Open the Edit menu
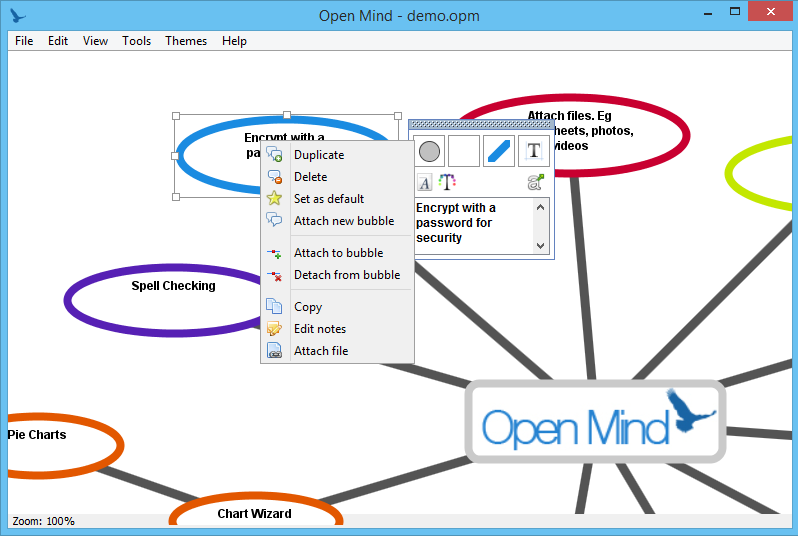 coord(58,41)
